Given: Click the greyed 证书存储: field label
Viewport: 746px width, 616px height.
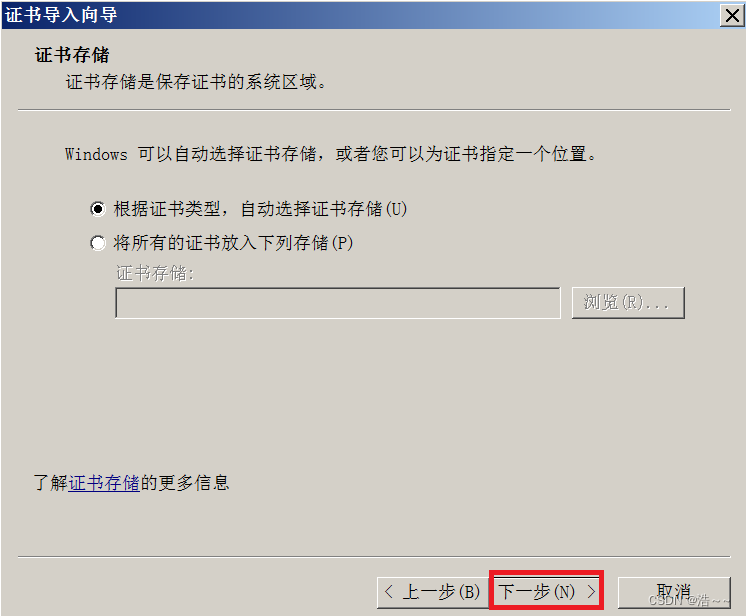Looking at the screenshot, I should tap(156, 274).
